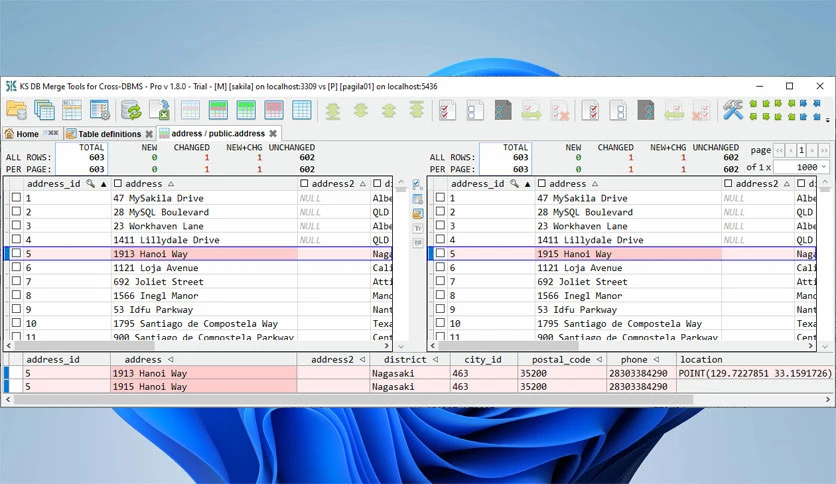Image resolution: width=836 pixels, height=484 pixels.
Task: Open the hammer and wrench tools icon
Action: [733, 110]
